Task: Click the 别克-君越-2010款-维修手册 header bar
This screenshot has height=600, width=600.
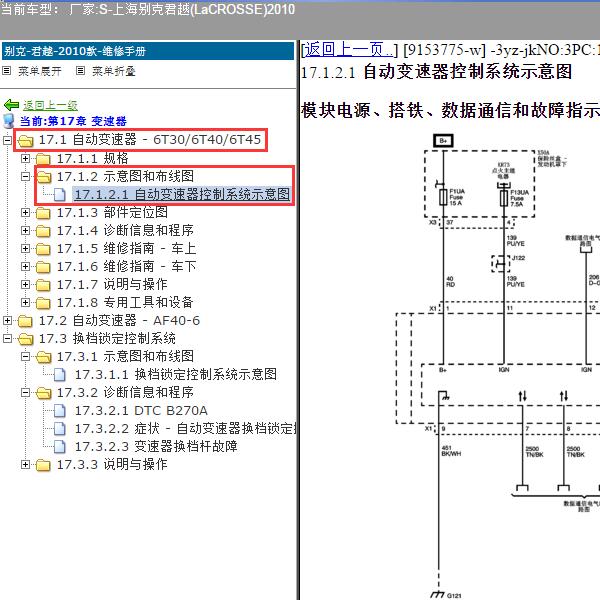Action: [148, 51]
